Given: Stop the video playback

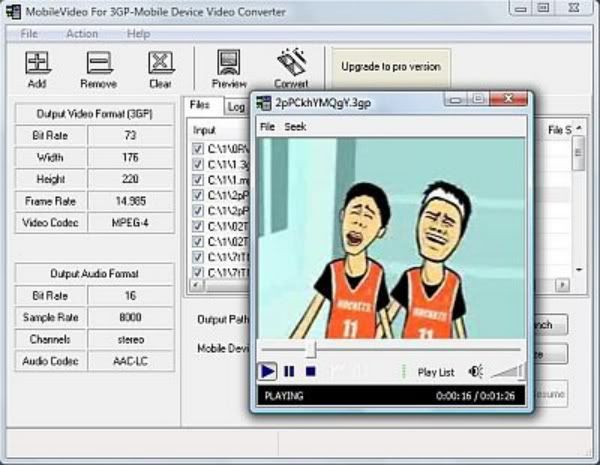Looking at the screenshot, I should point(311,371).
